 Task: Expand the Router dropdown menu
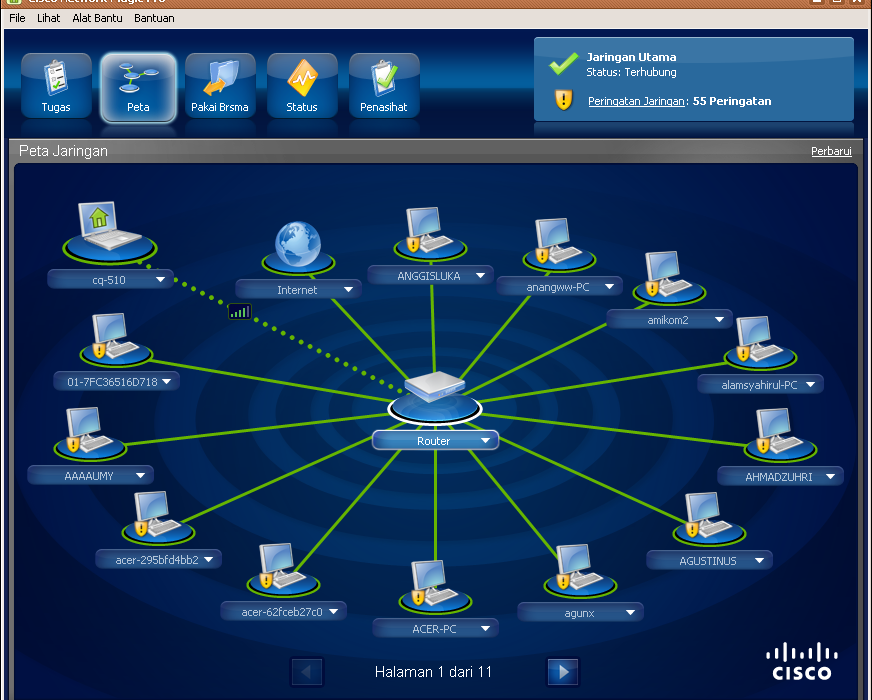tap(485, 440)
